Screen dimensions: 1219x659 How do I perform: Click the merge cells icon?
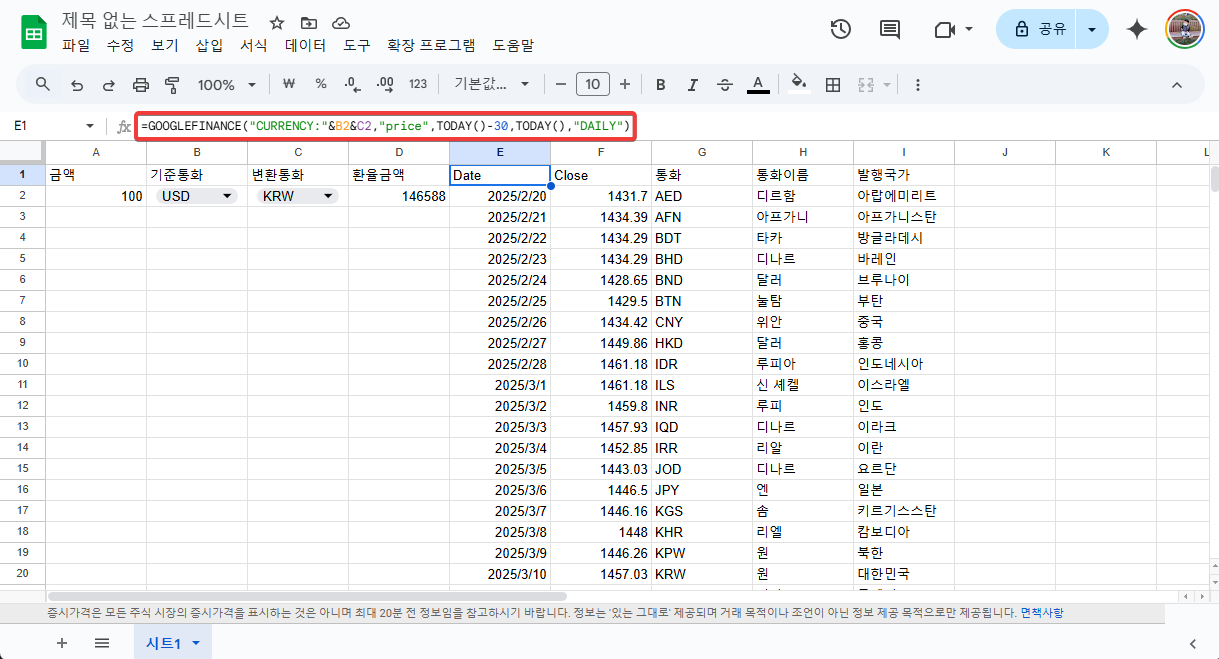[x=867, y=84]
